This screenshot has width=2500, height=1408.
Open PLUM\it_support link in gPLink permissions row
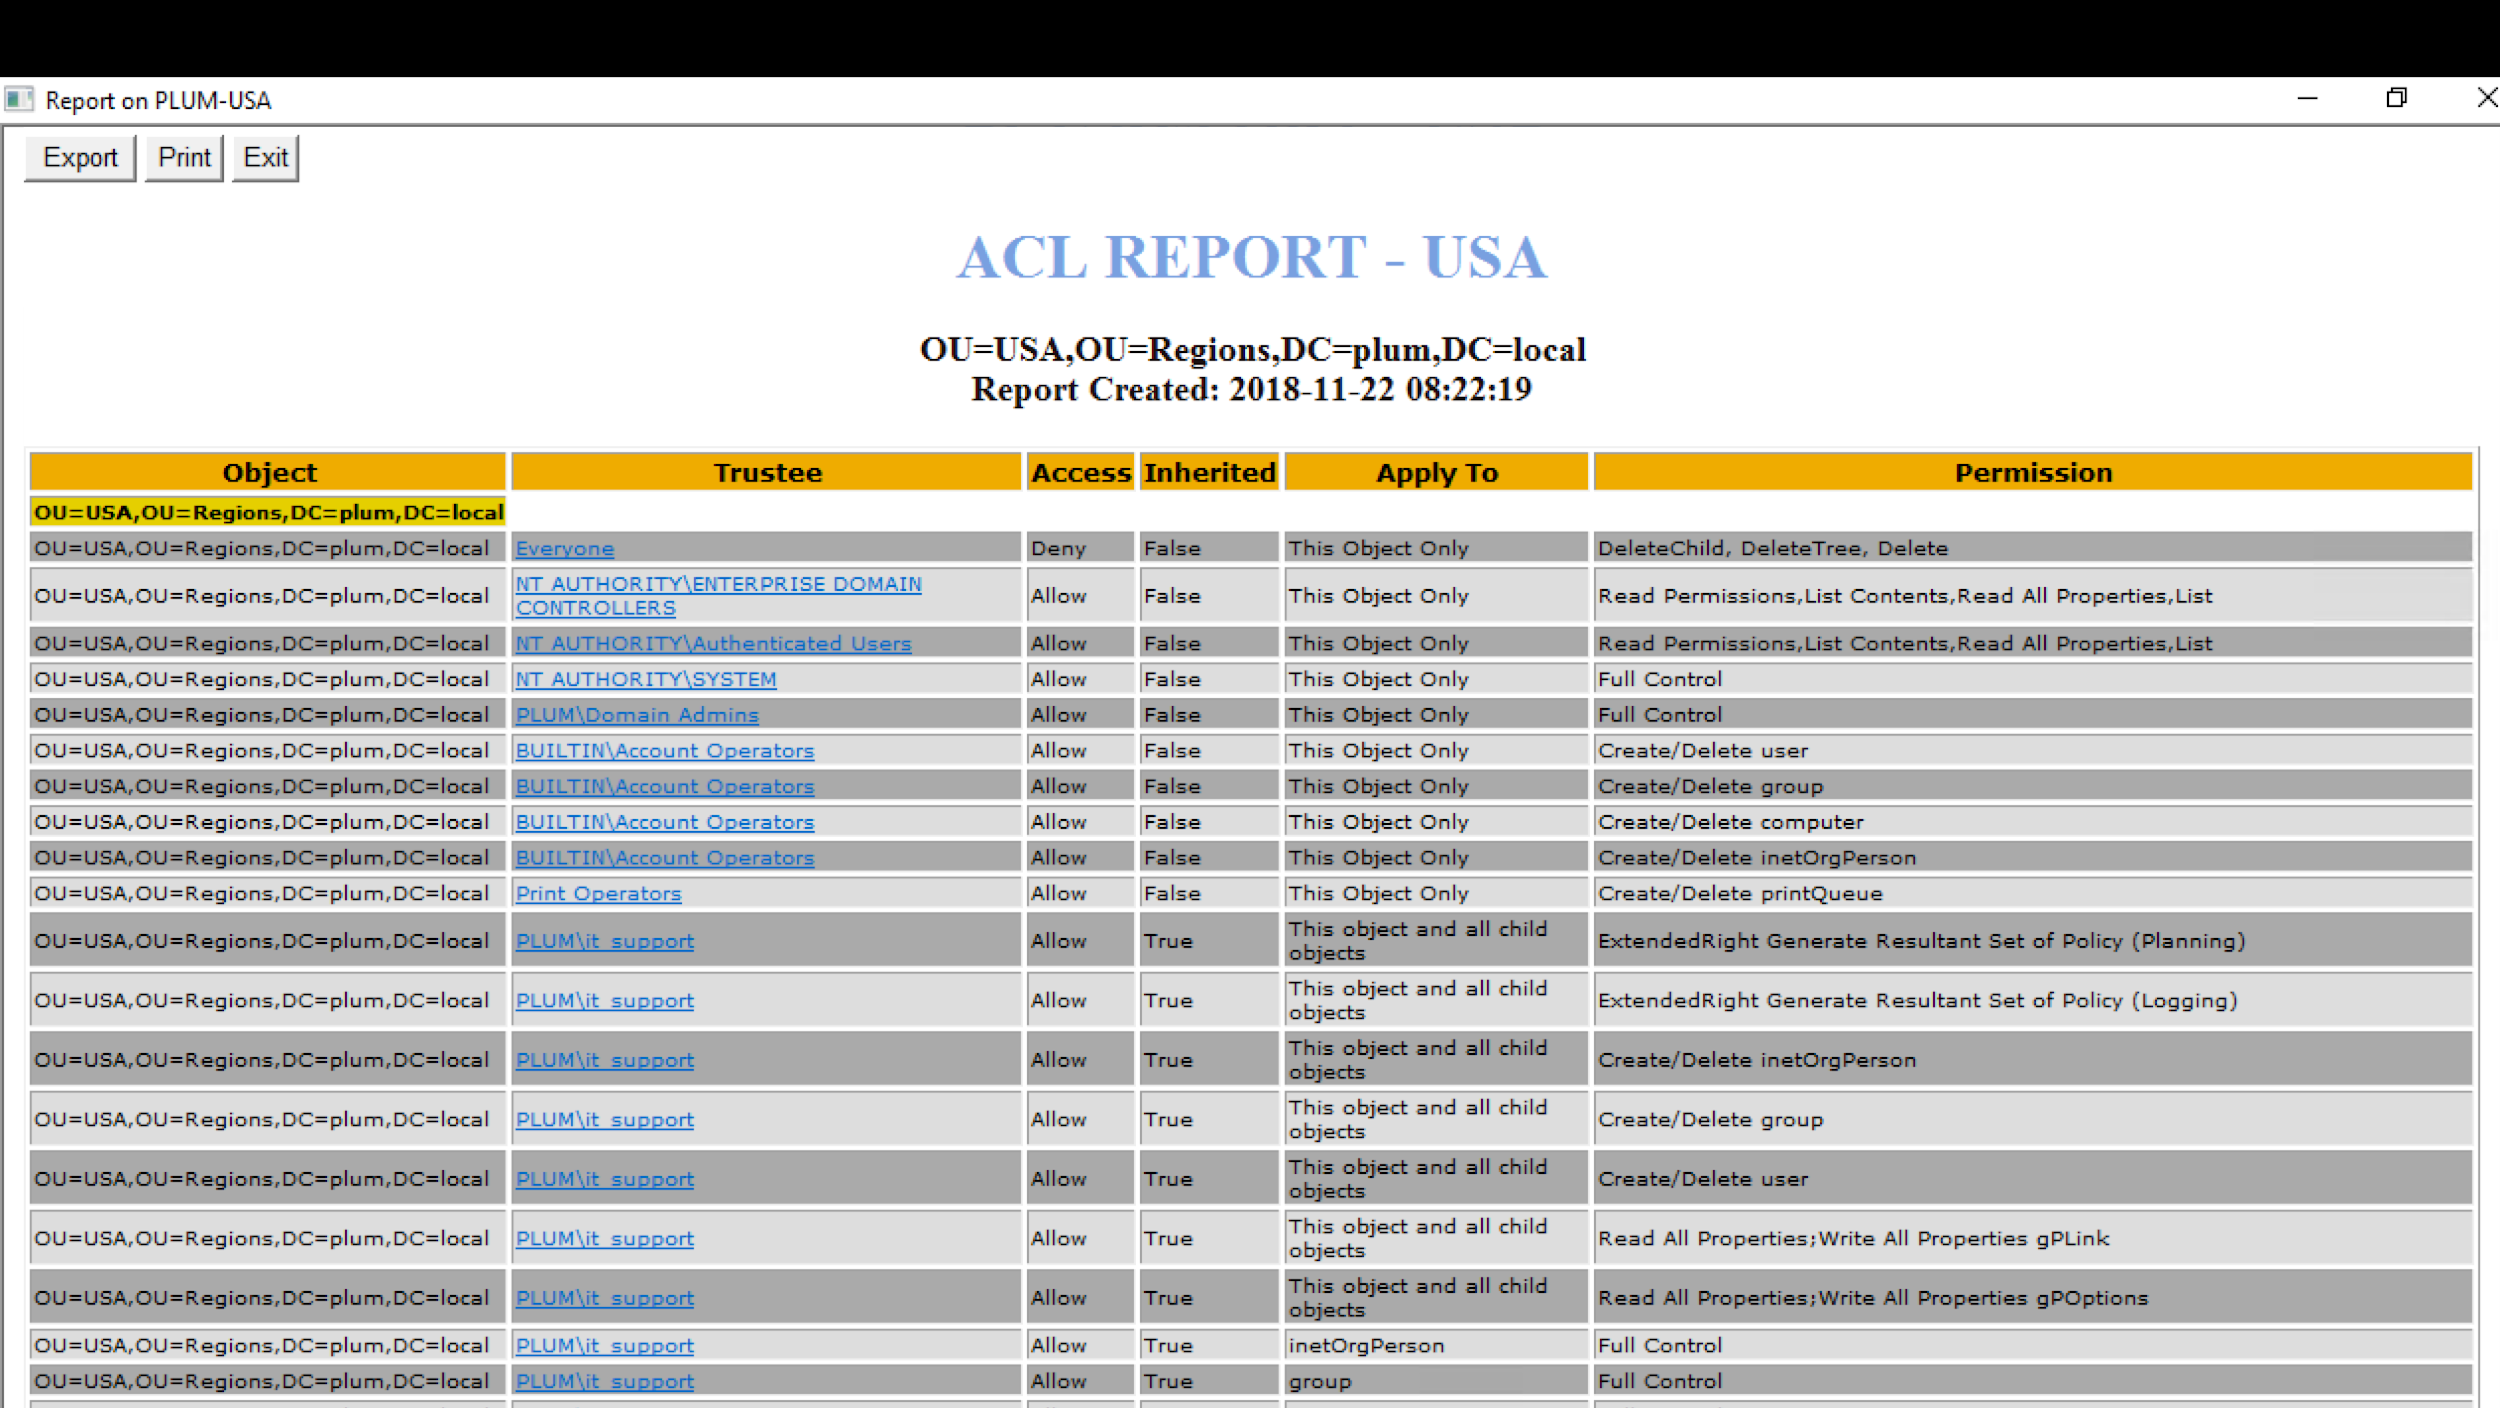604,1238
